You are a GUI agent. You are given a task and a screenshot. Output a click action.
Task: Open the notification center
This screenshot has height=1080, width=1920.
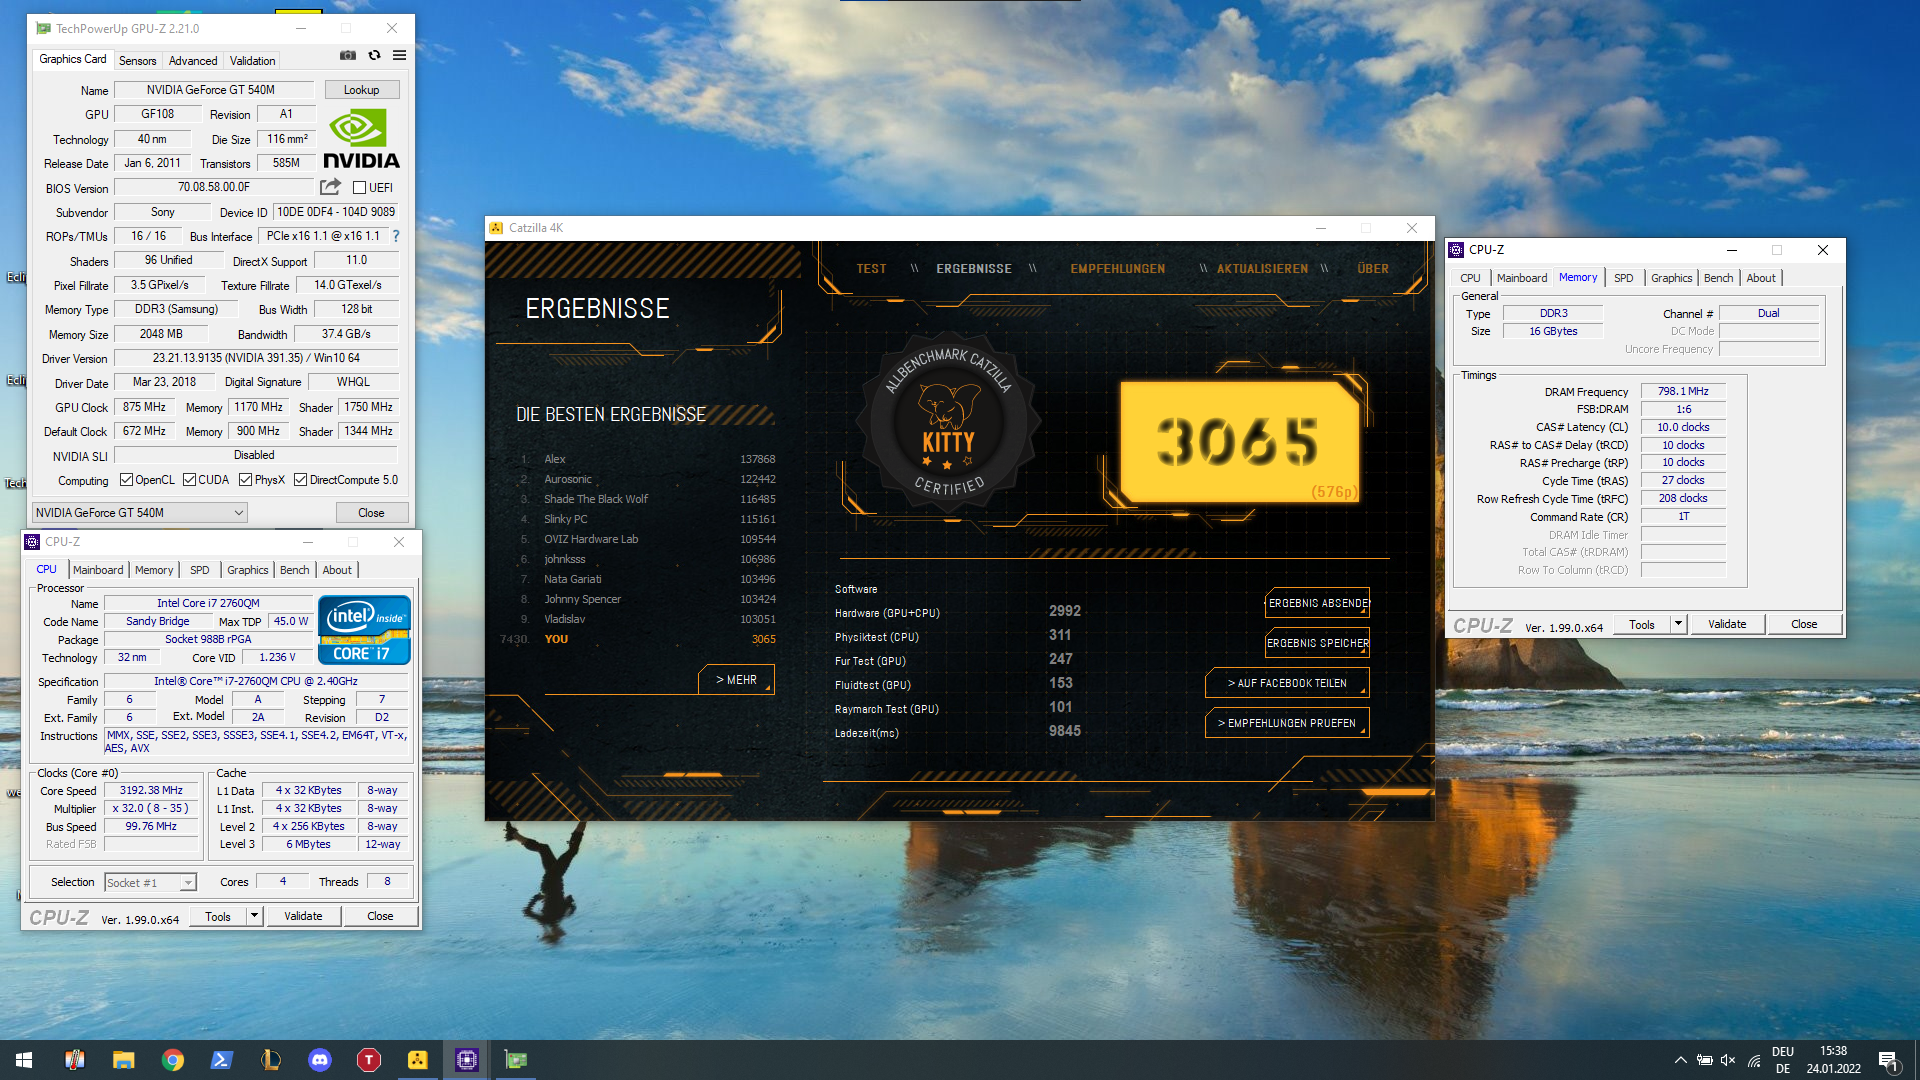tap(1889, 1061)
